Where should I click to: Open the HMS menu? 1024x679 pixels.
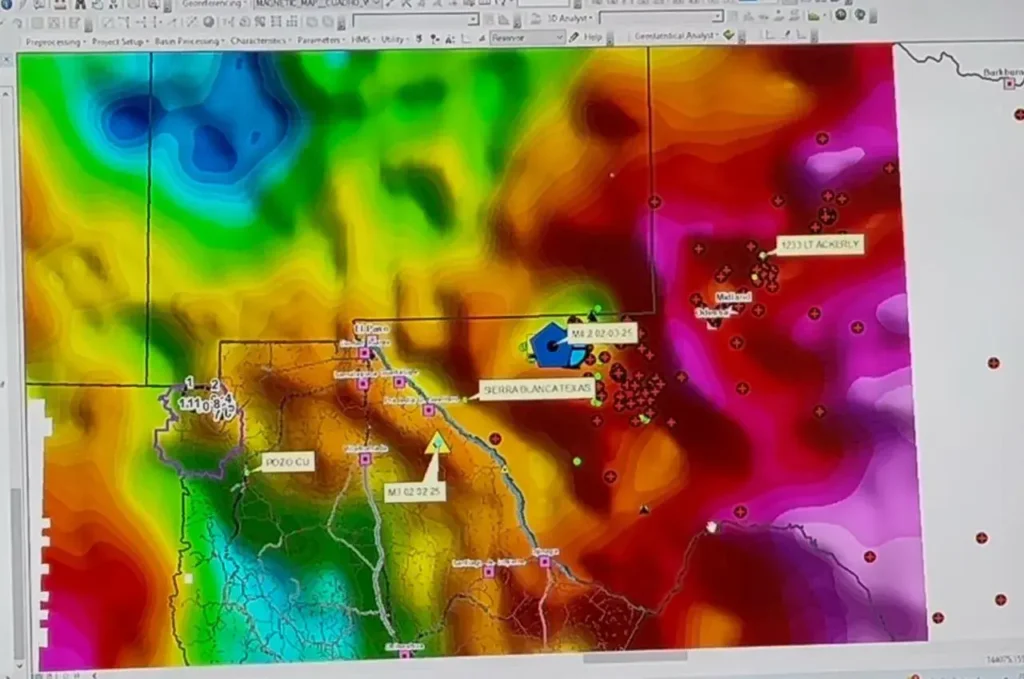coord(362,39)
